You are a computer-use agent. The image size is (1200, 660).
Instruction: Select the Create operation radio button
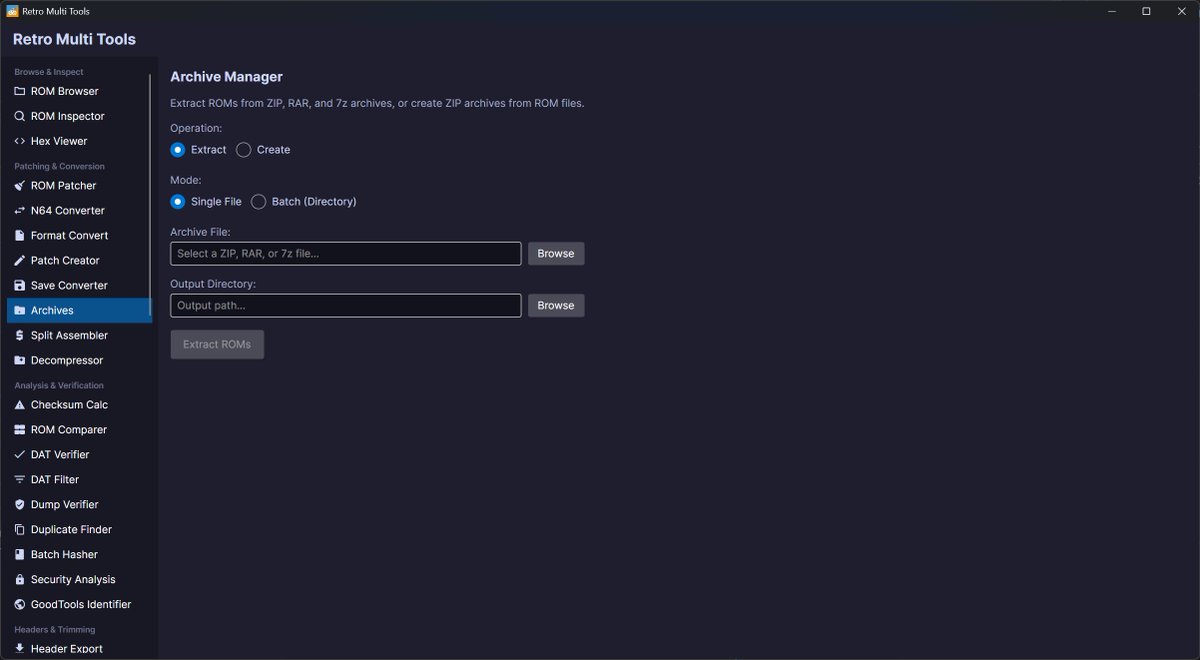(x=244, y=149)
